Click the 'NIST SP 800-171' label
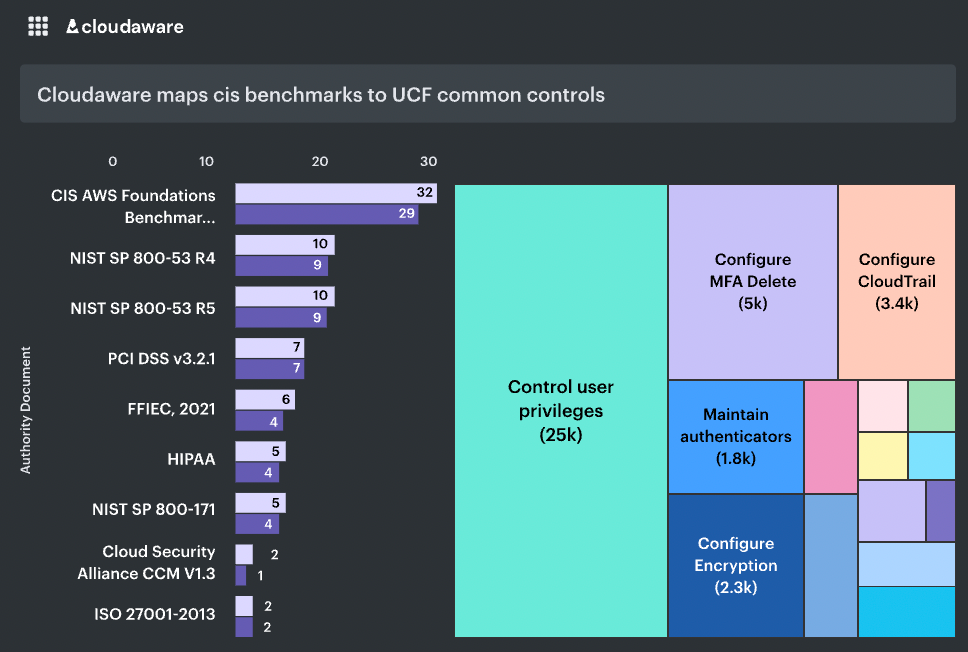 pos(154,509)
